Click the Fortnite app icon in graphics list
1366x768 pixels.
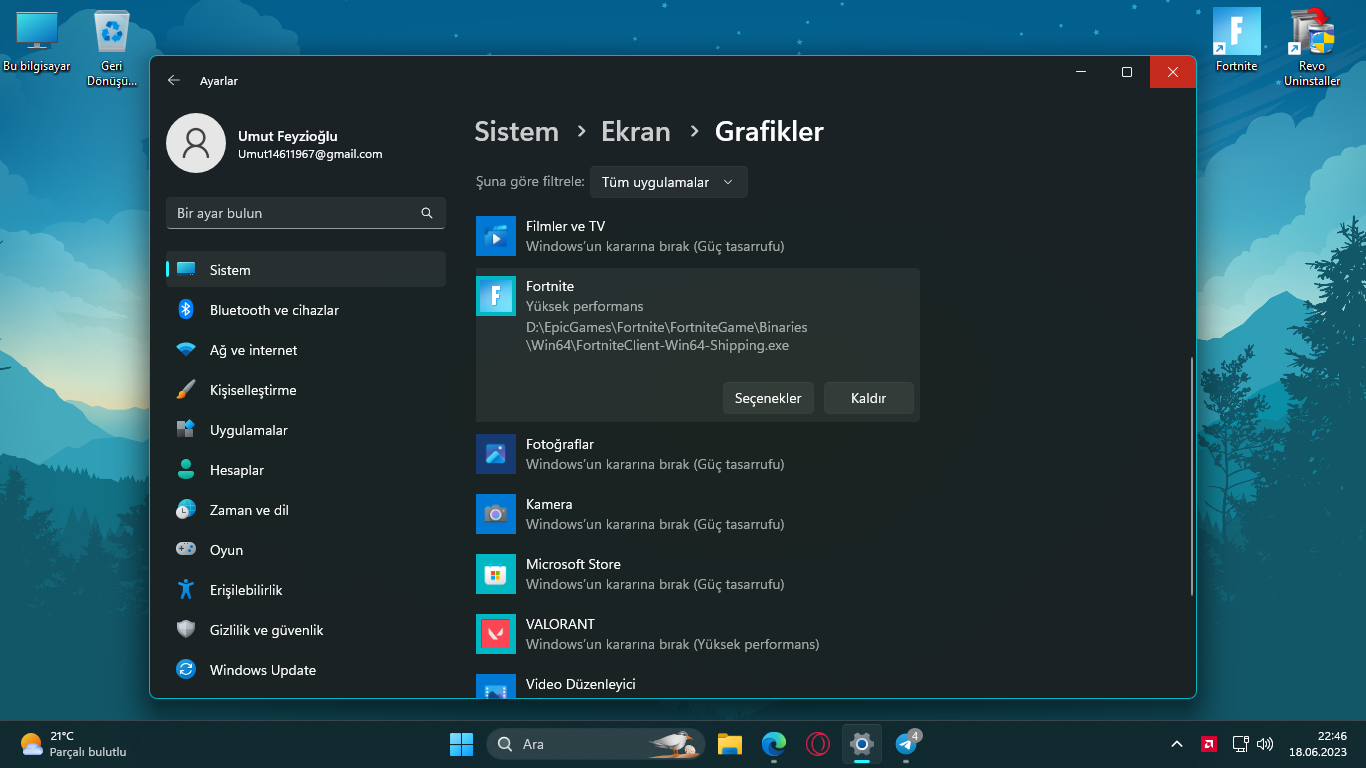pyautogui.click(x=496, y=296)
